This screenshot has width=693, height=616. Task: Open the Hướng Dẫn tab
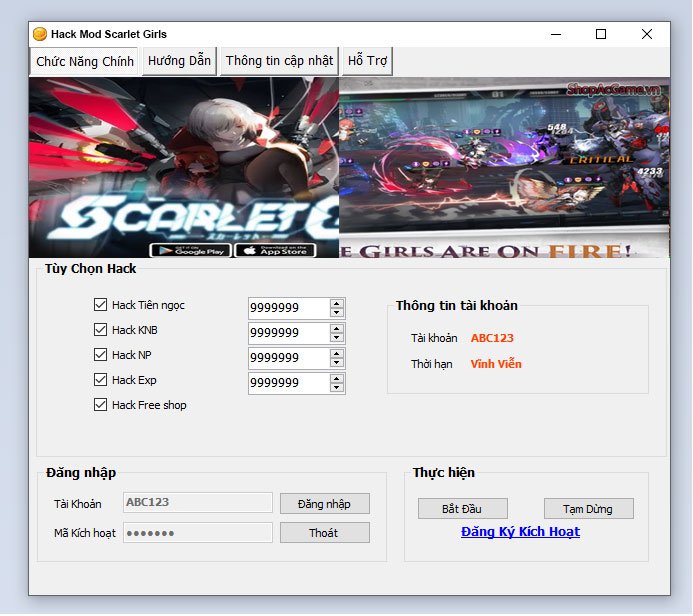click(179, 61)
